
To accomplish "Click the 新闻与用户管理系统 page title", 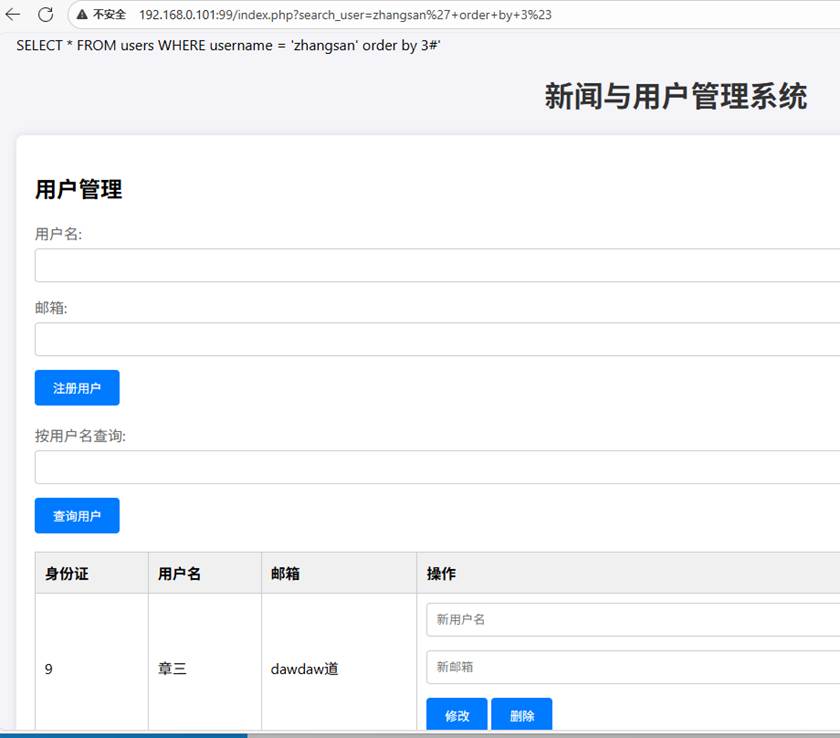I will (x=676, y=96).
